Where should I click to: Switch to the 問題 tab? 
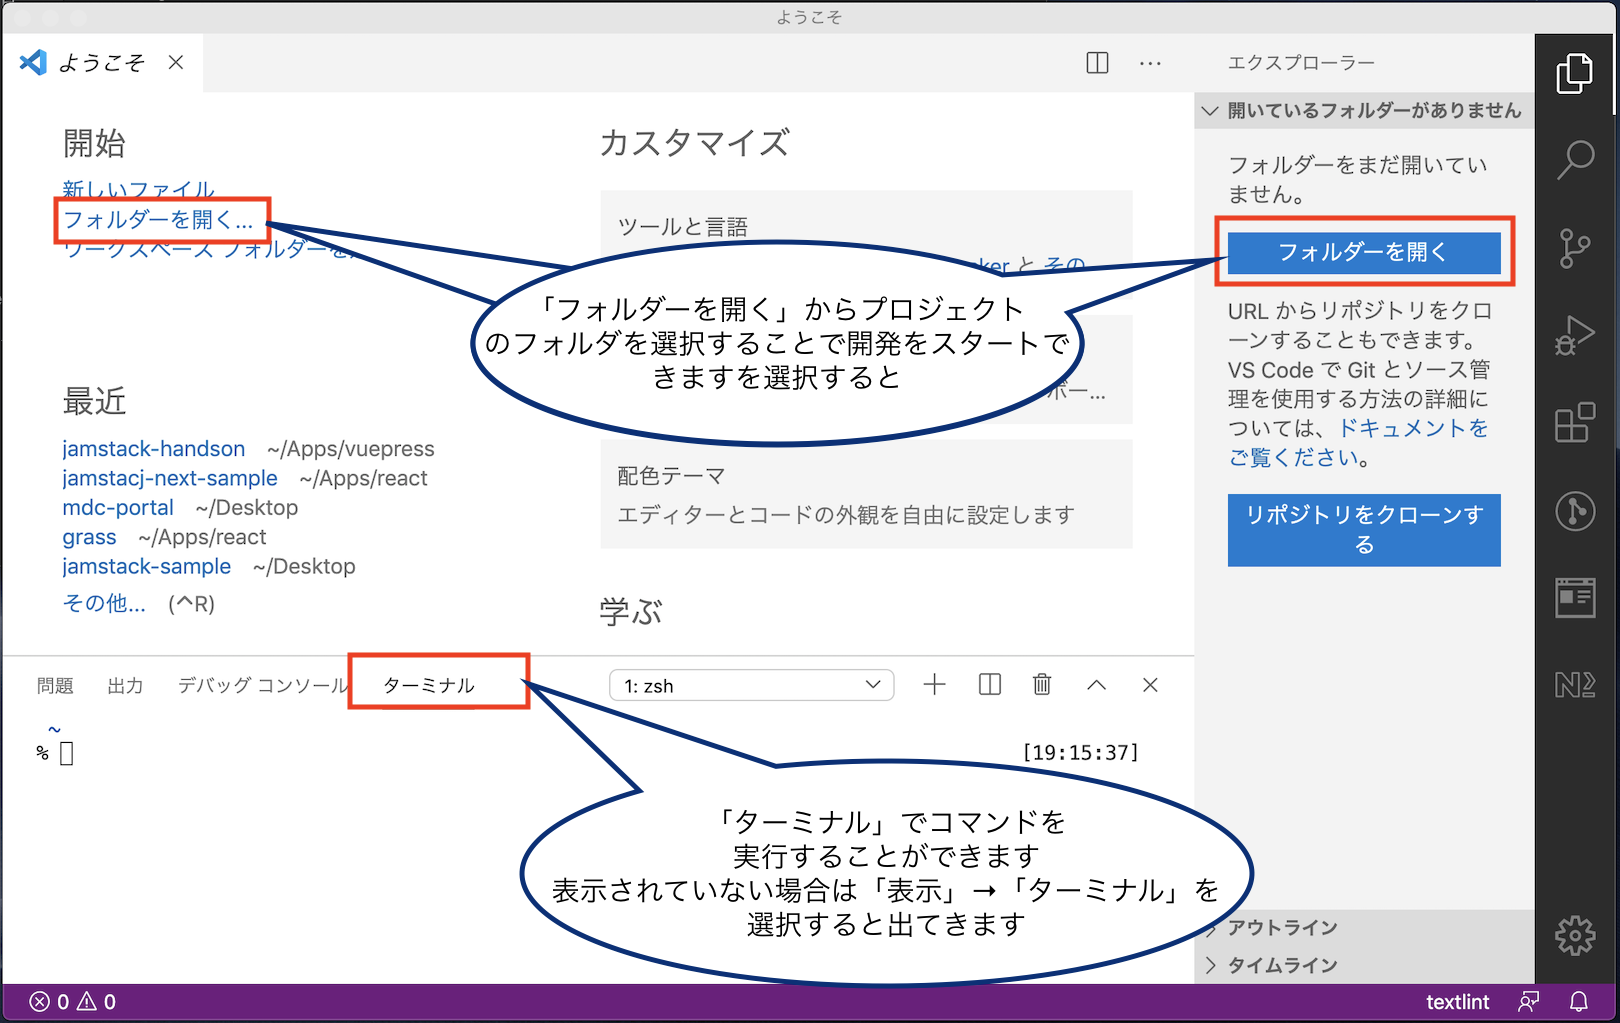(55, 685)
